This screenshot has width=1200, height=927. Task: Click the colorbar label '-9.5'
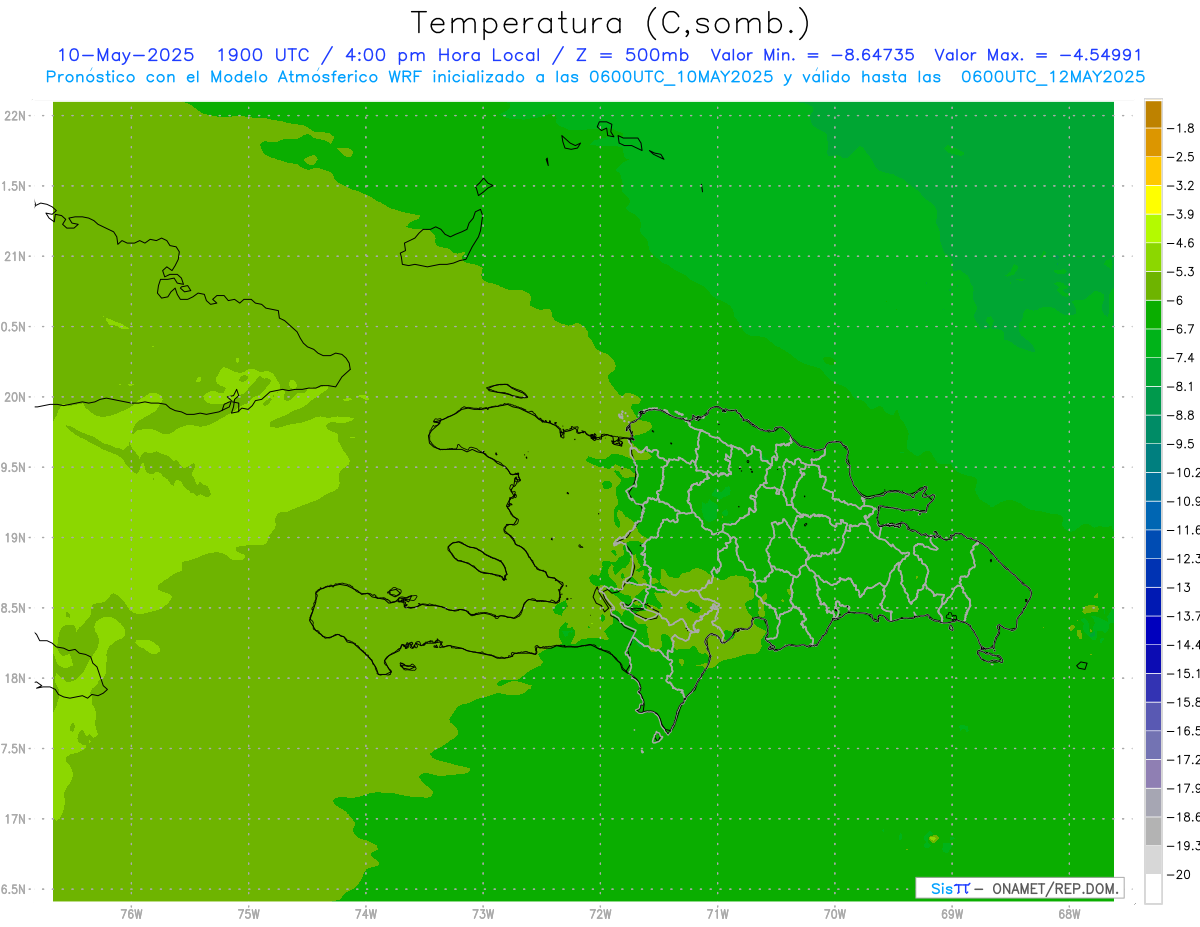pyautogui.click(x=1183, y=443)
